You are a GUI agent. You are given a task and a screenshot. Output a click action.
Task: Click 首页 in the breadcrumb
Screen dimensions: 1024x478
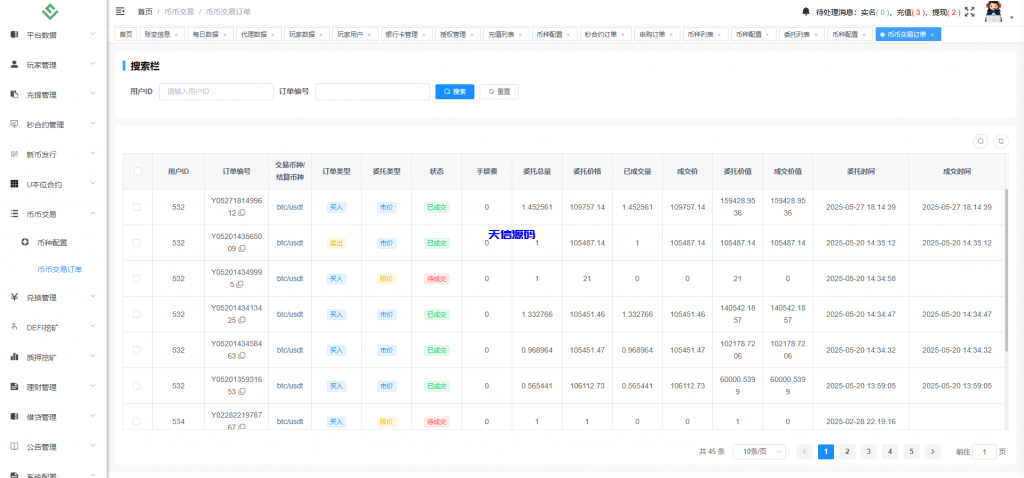145,12
